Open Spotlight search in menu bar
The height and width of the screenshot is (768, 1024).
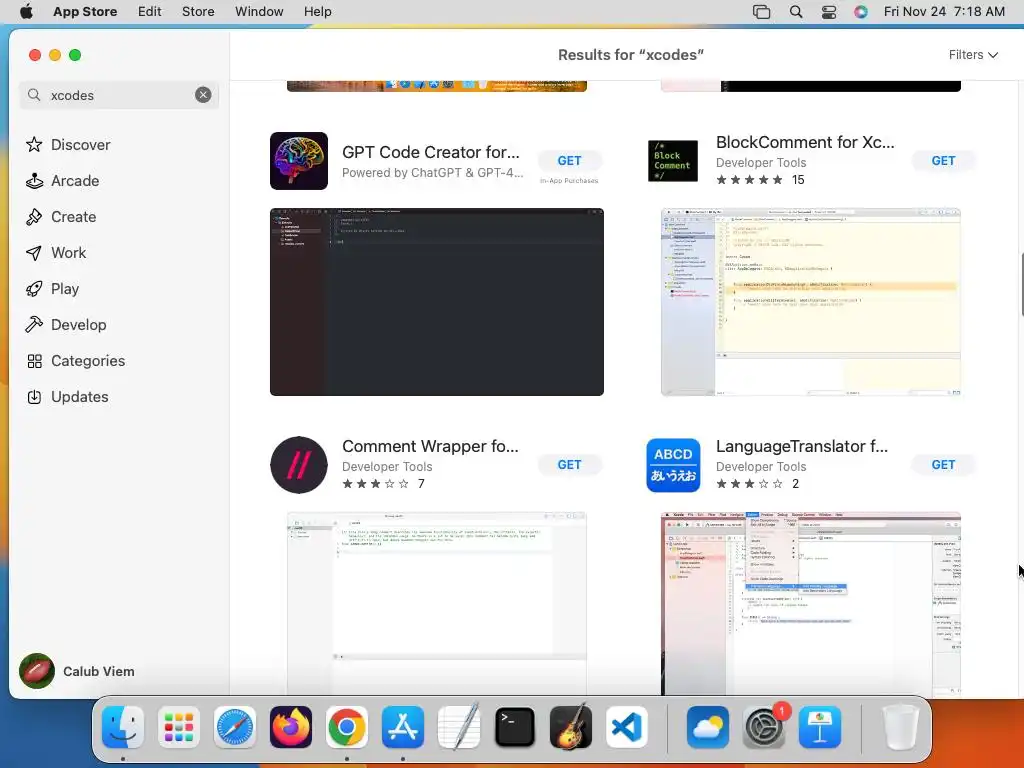tap(795, 12)
